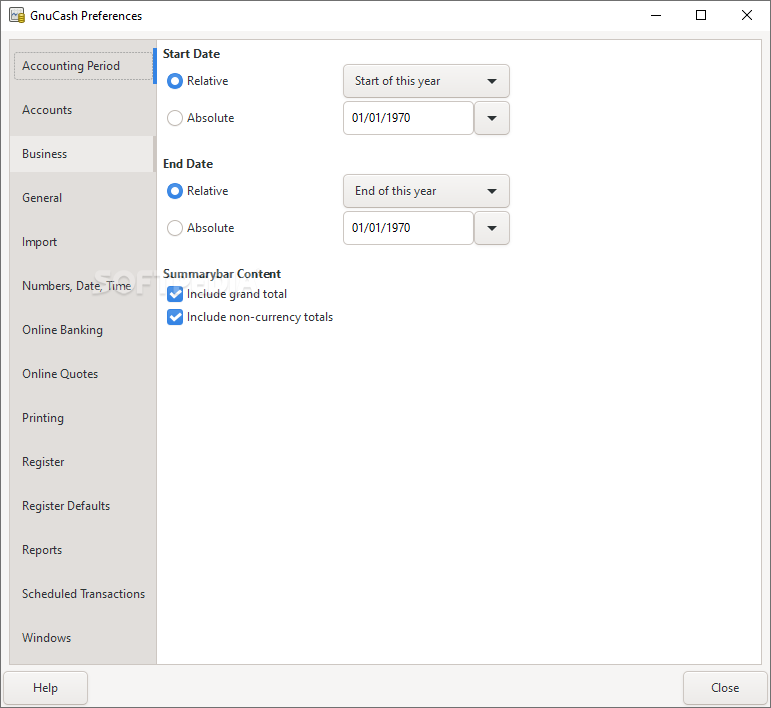Click the End Date absolute date field
The image size is (771, 708).
[x=408, y=228]
